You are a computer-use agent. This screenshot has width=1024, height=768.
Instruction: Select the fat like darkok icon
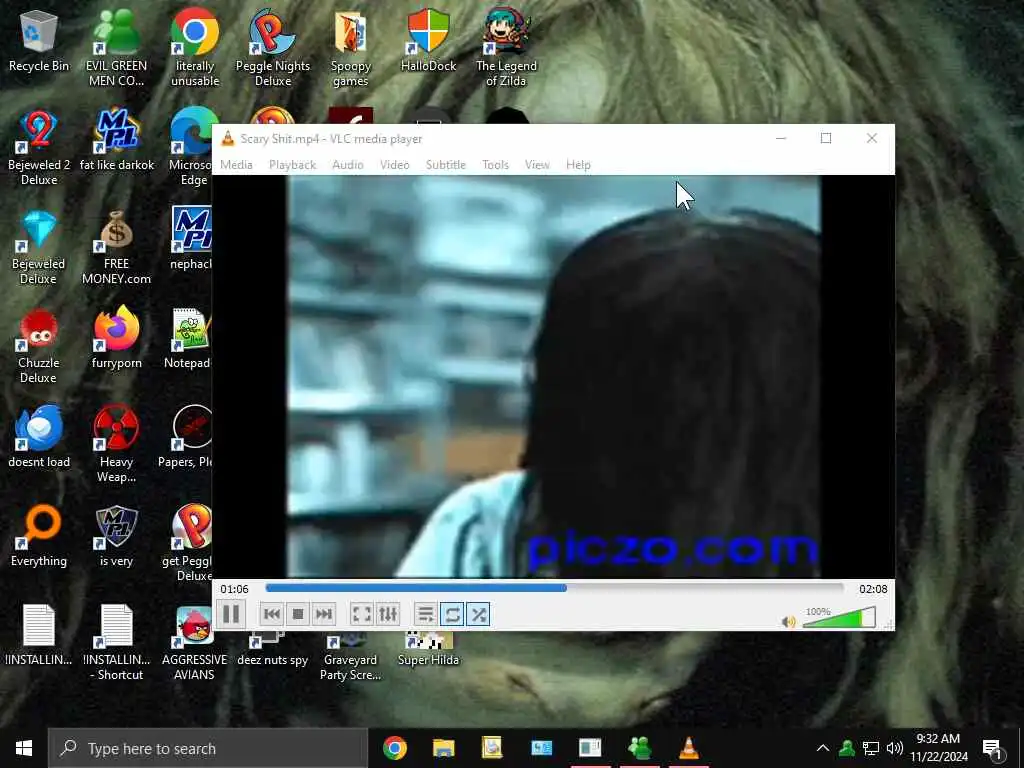[x=116, y=141]
